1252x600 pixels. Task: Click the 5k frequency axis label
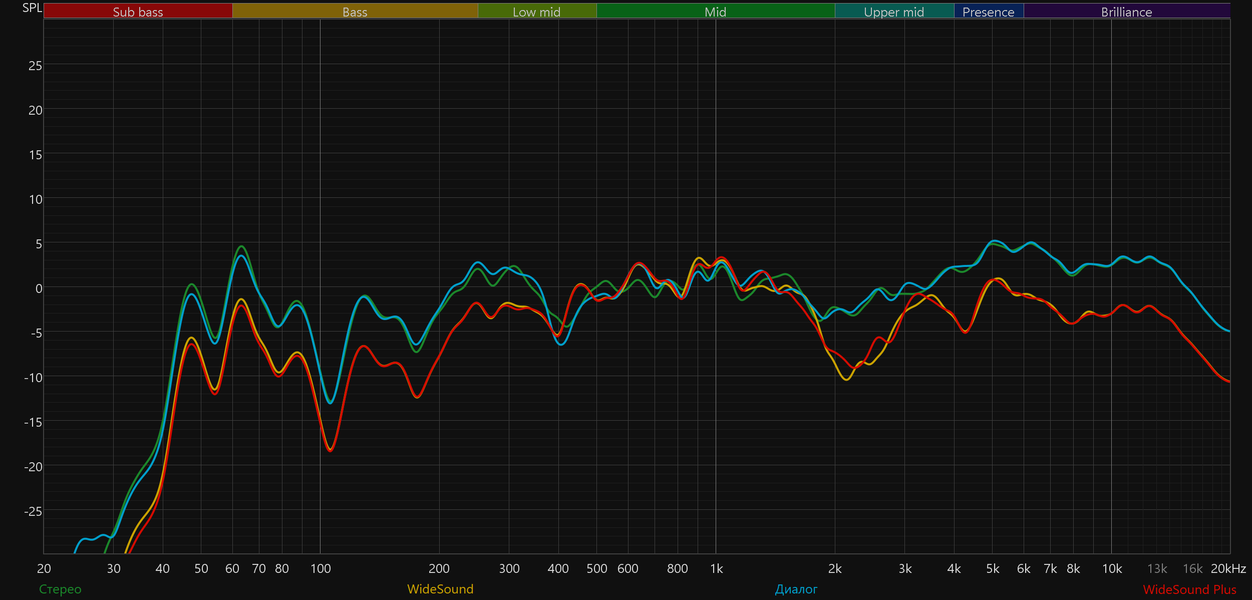click(x=993, y=568)
